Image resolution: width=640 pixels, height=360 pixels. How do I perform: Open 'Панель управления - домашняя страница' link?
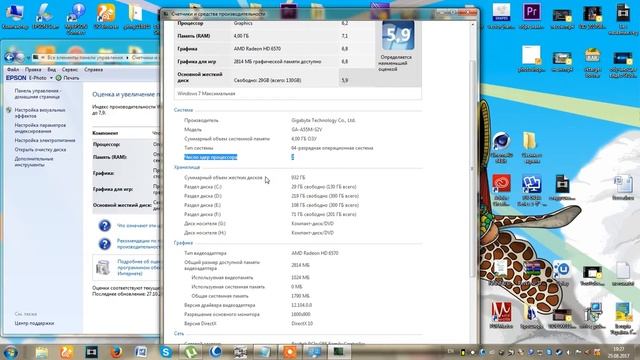38,93
